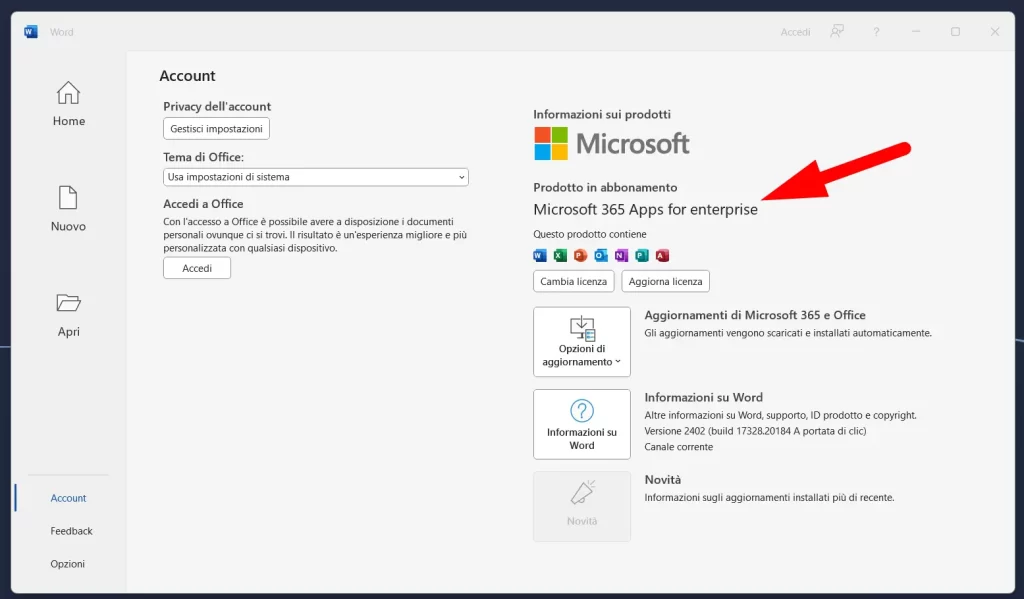Click Accedi in the title bar

[x=795, y=32]
